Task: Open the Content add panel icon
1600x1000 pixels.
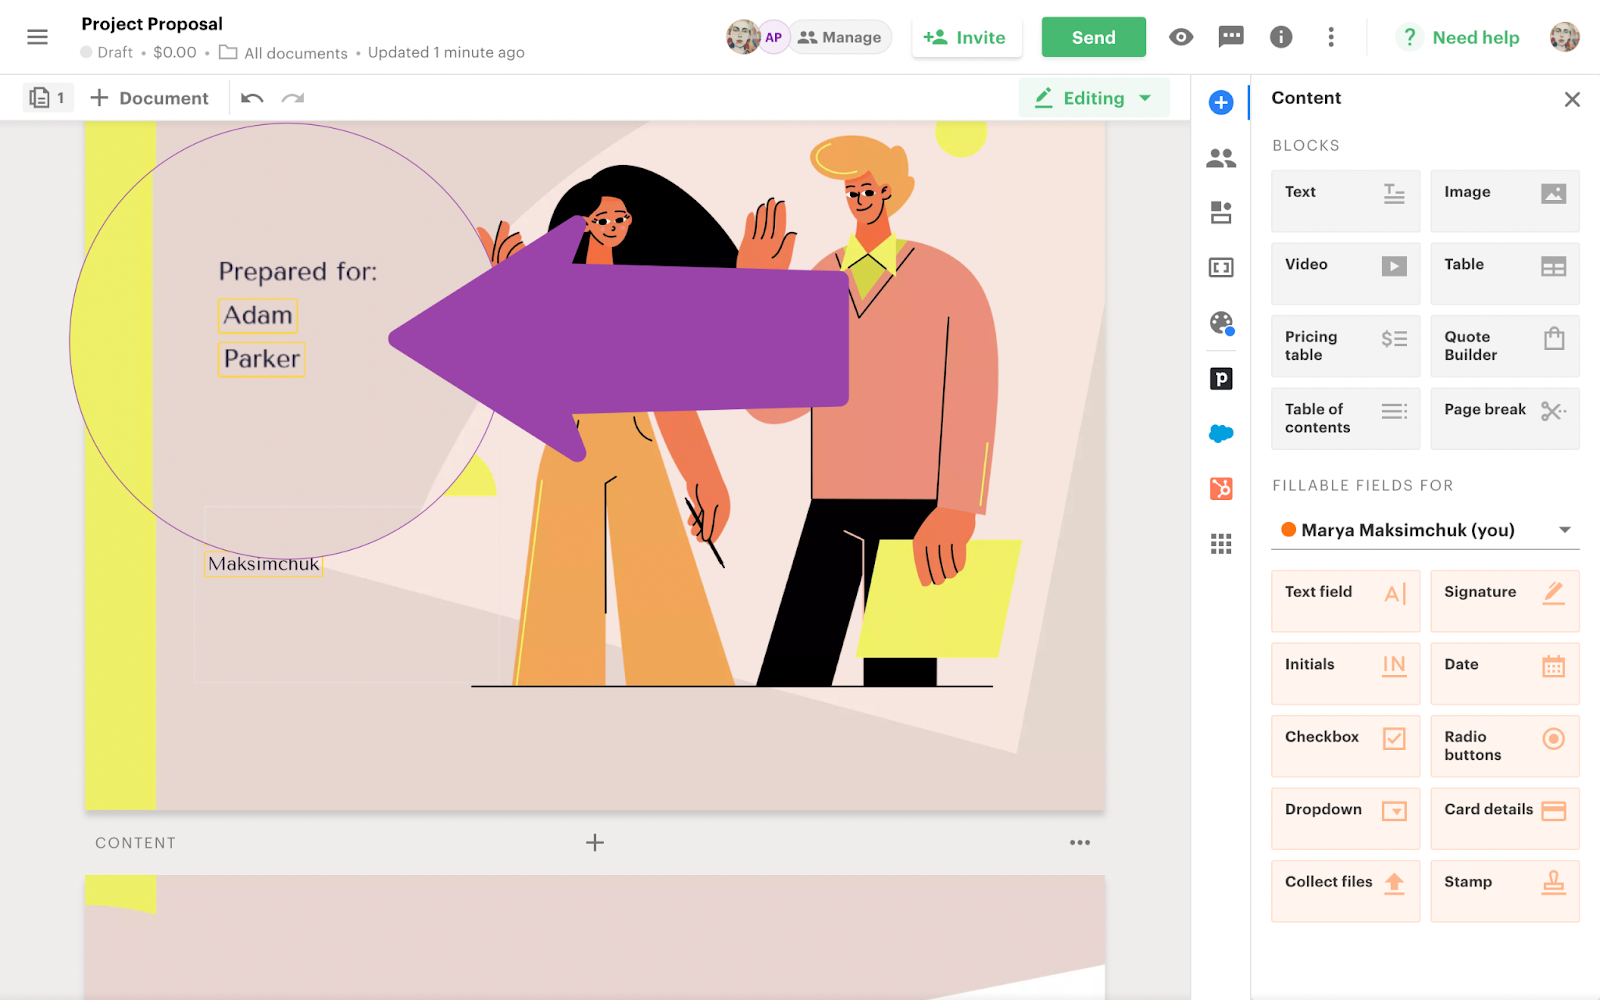Action: (1221, 102)
